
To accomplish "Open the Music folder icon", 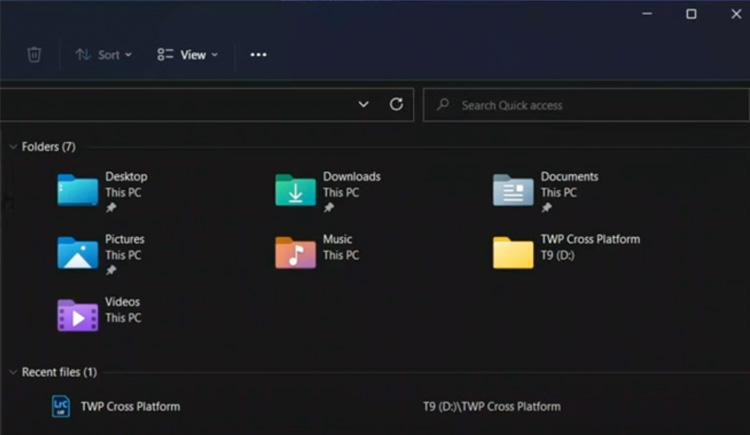I will coord(295,252).
